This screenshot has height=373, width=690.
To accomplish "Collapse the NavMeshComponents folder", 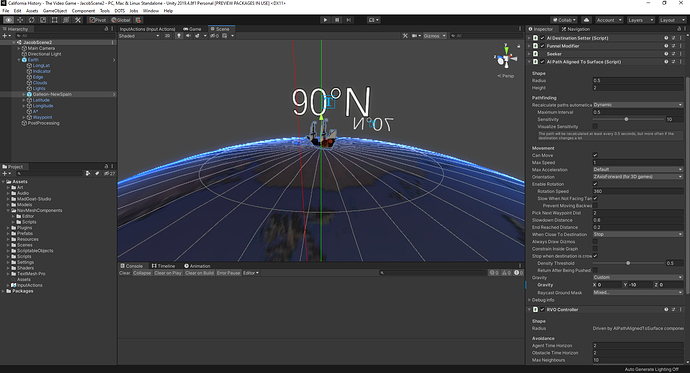I will [8, 210].
